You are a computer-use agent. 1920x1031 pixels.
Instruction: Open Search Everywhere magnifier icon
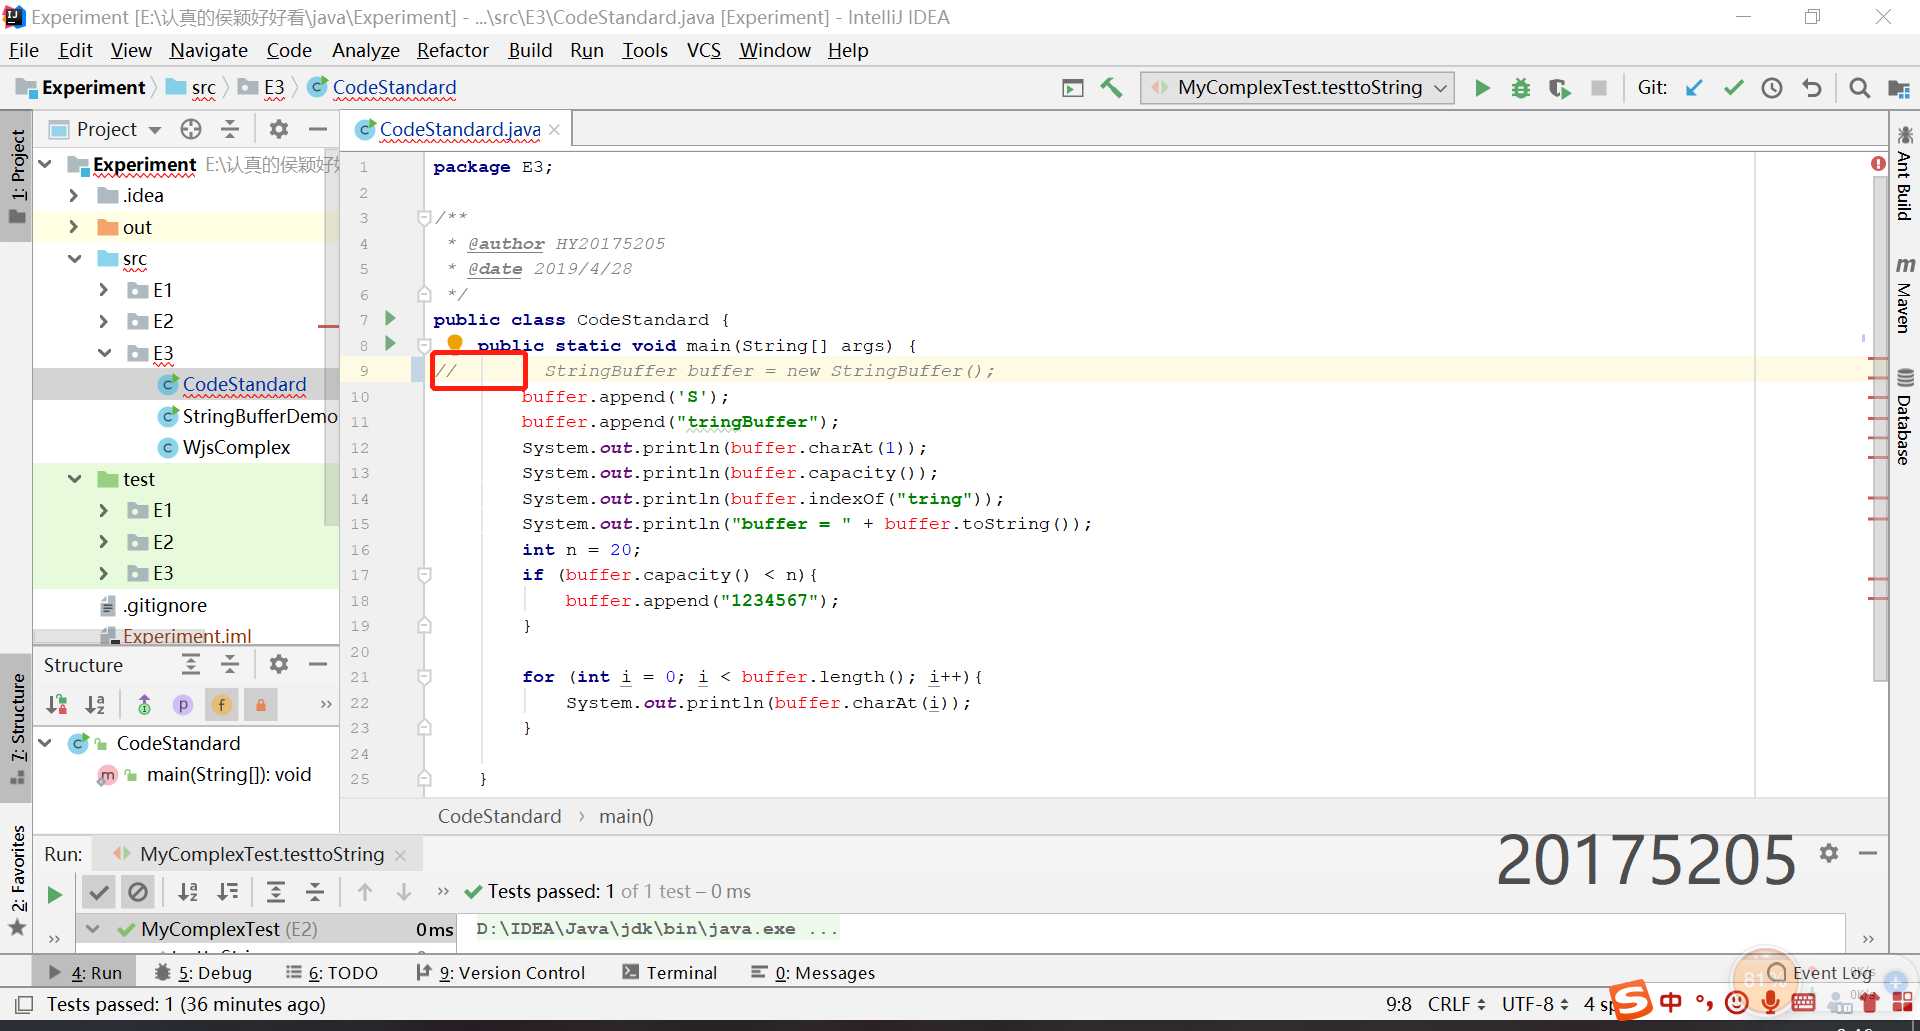pyautogui.click(x=1859, y=88)
